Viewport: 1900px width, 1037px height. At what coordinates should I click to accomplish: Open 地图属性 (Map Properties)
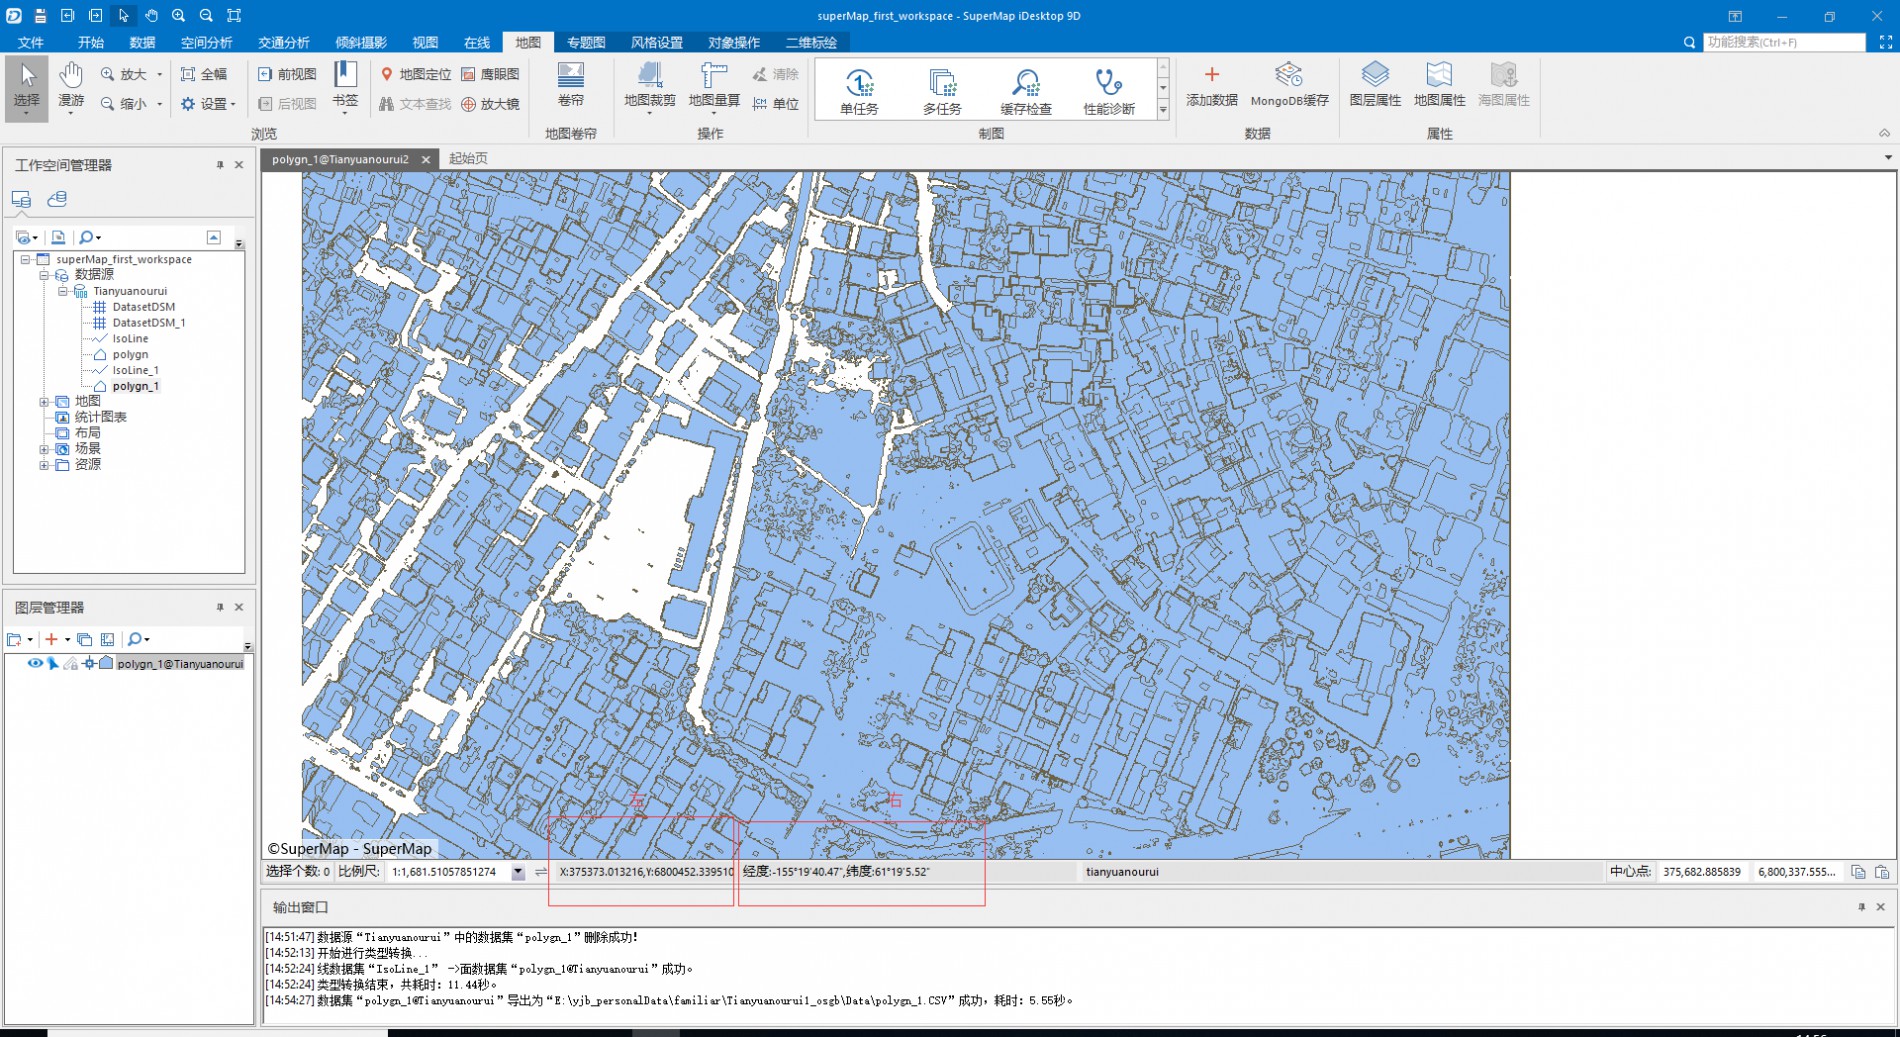(x=1439, y=84)
